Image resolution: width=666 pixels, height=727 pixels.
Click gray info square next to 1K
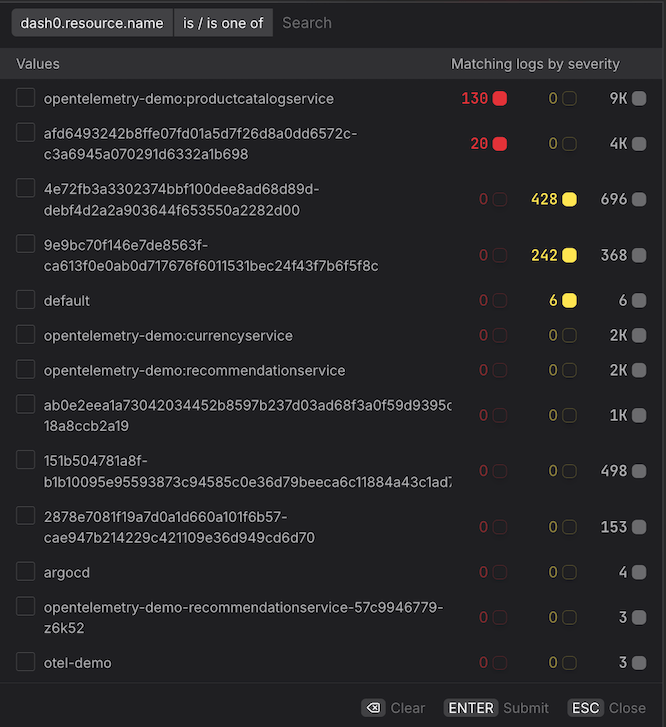click(639, 415)
